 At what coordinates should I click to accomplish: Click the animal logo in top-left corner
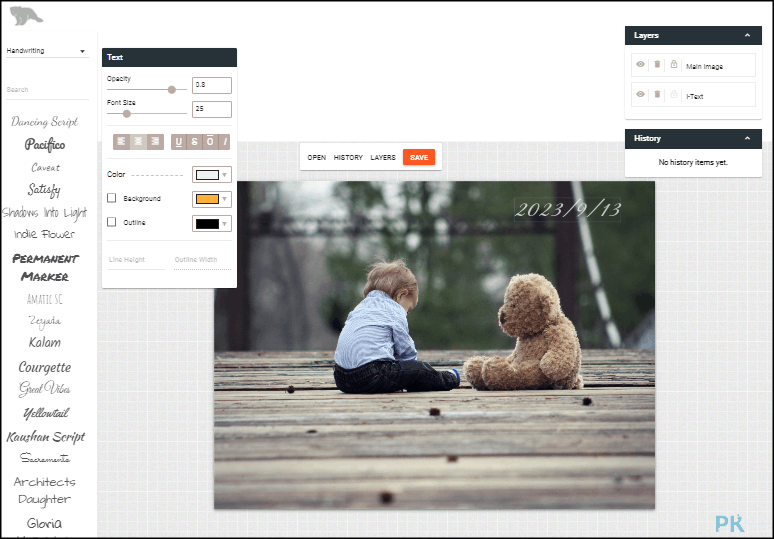pyautogui.click(x=26, y=15)
